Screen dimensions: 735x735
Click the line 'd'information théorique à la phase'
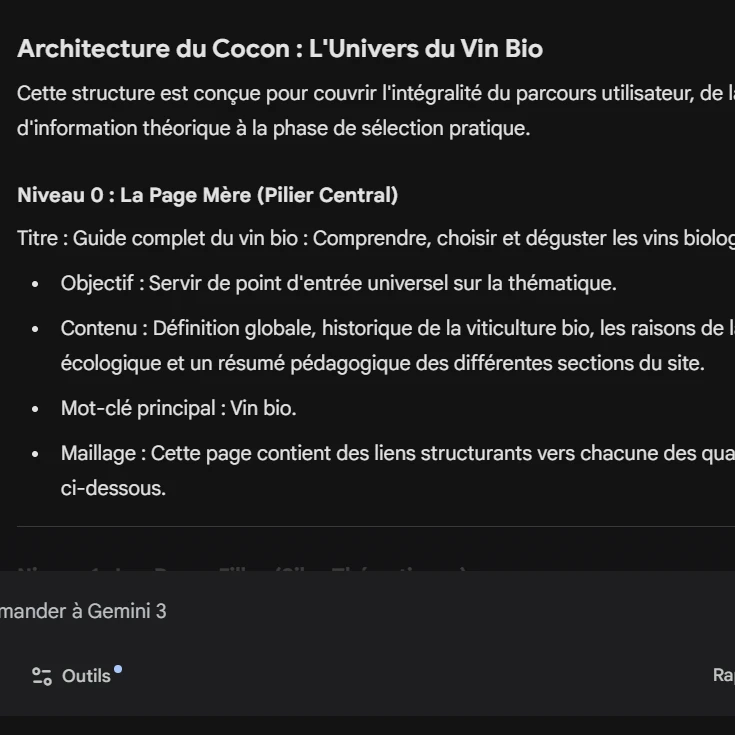pos(273,129)
